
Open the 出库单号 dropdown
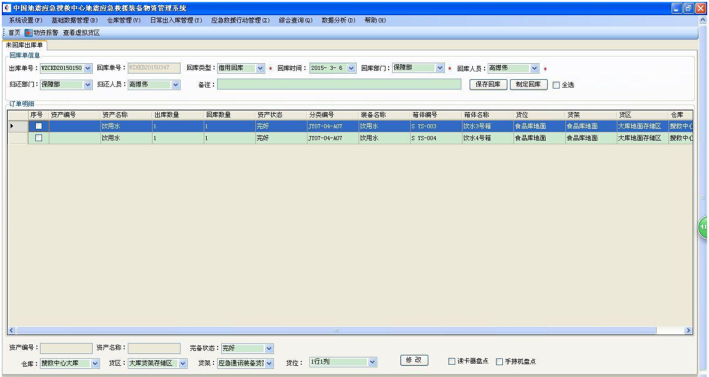click(x=88, y=68)
